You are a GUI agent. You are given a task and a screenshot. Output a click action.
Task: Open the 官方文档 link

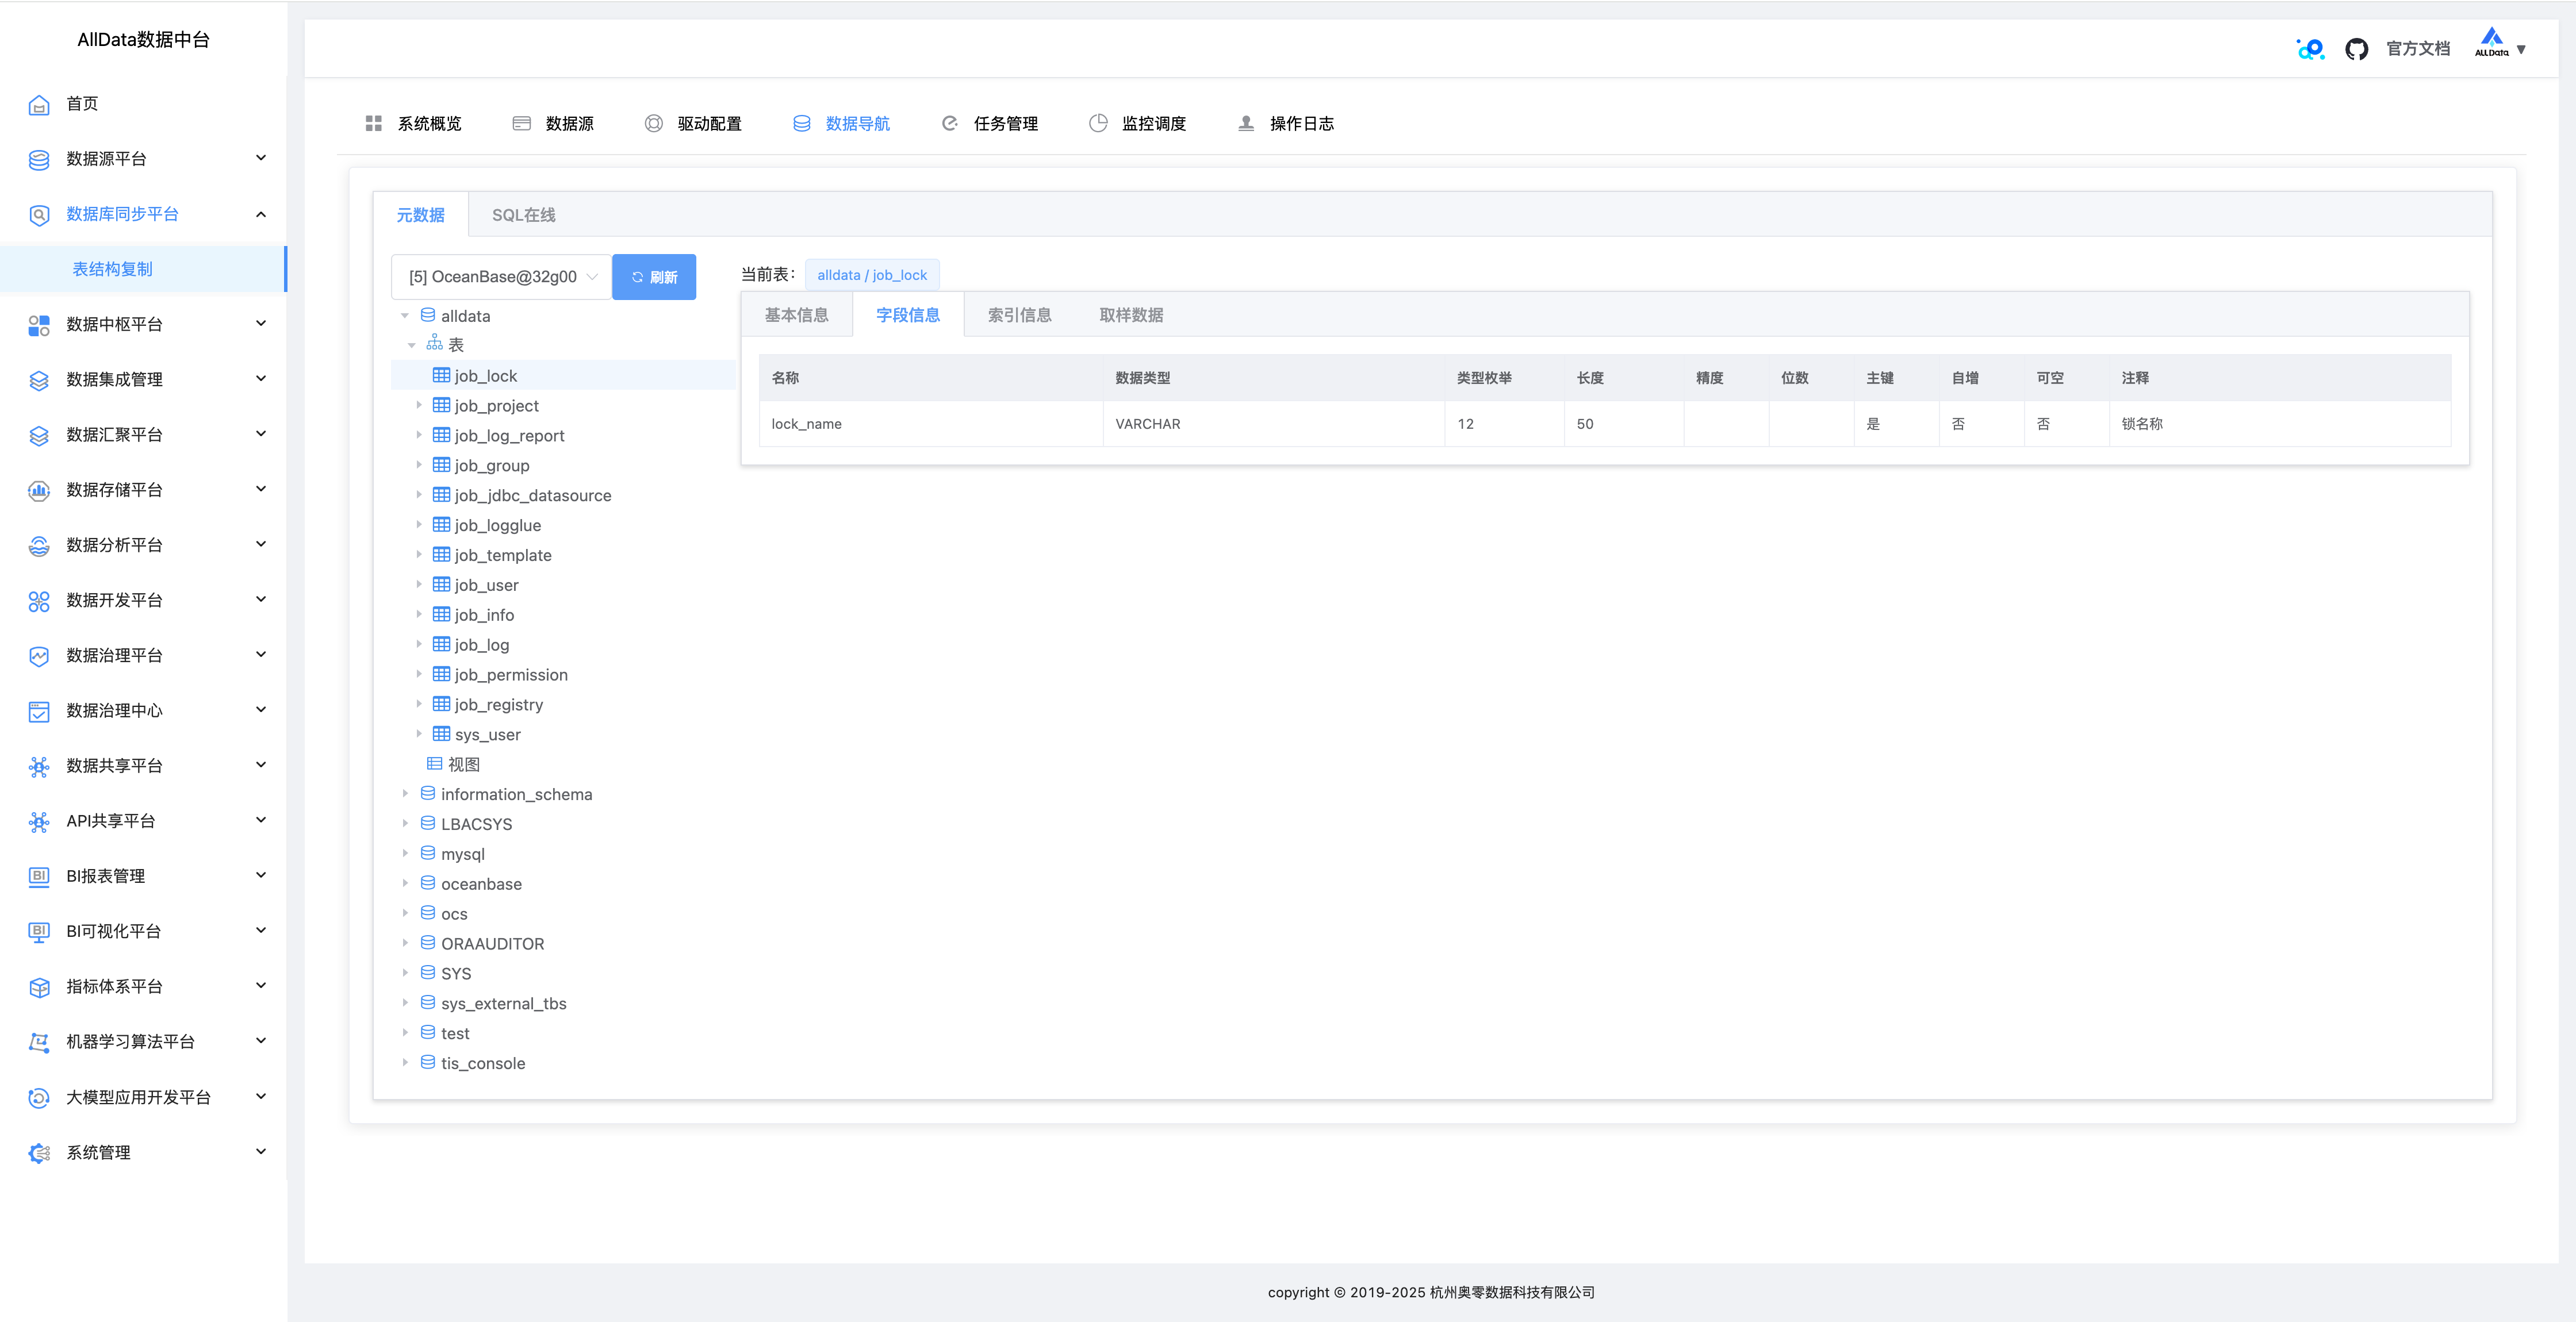coord(2417,49)
